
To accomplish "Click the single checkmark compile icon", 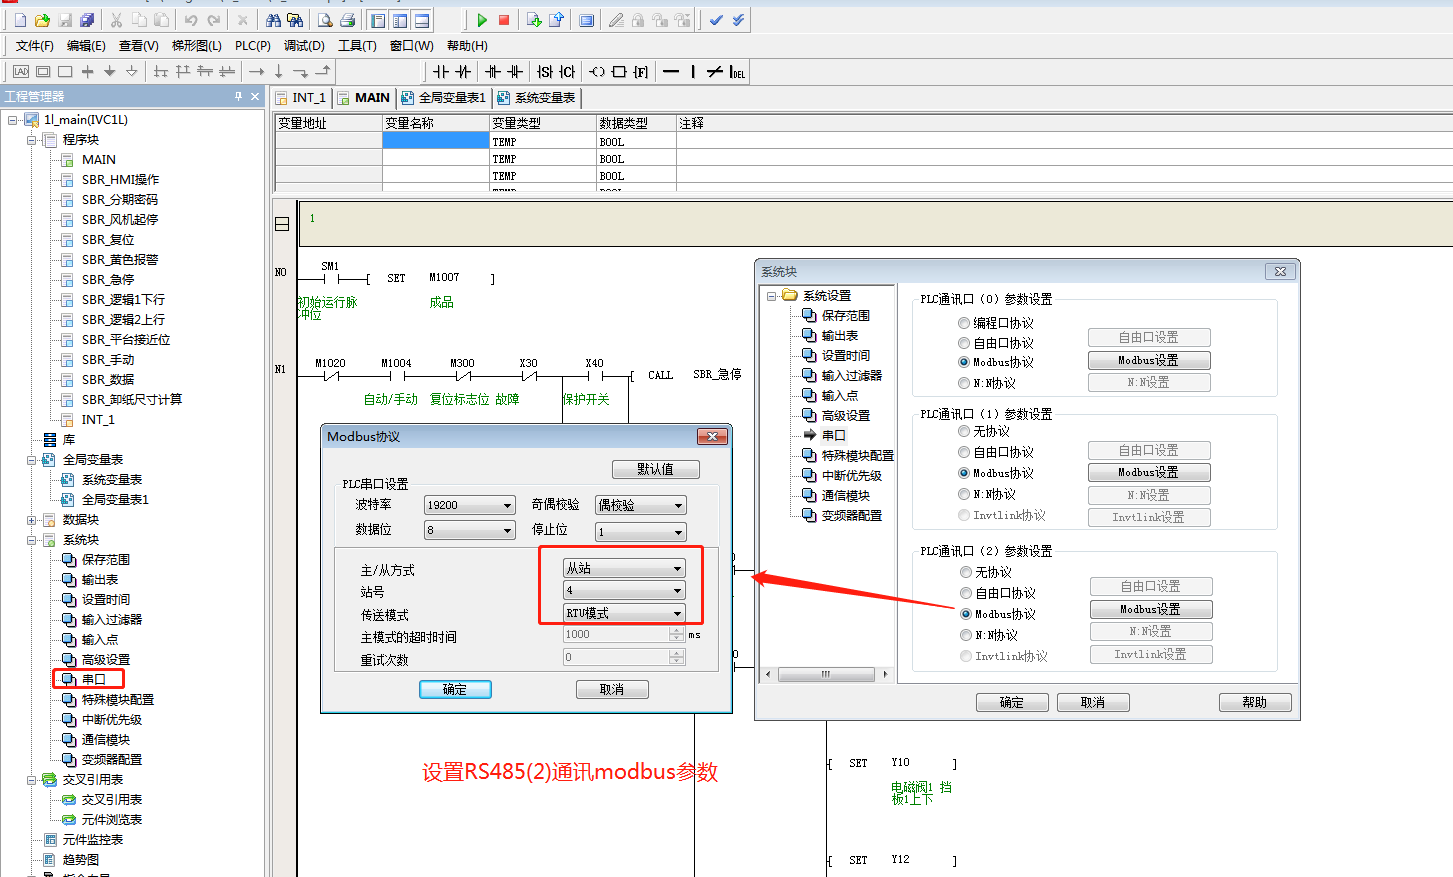I will pos(716,20).
